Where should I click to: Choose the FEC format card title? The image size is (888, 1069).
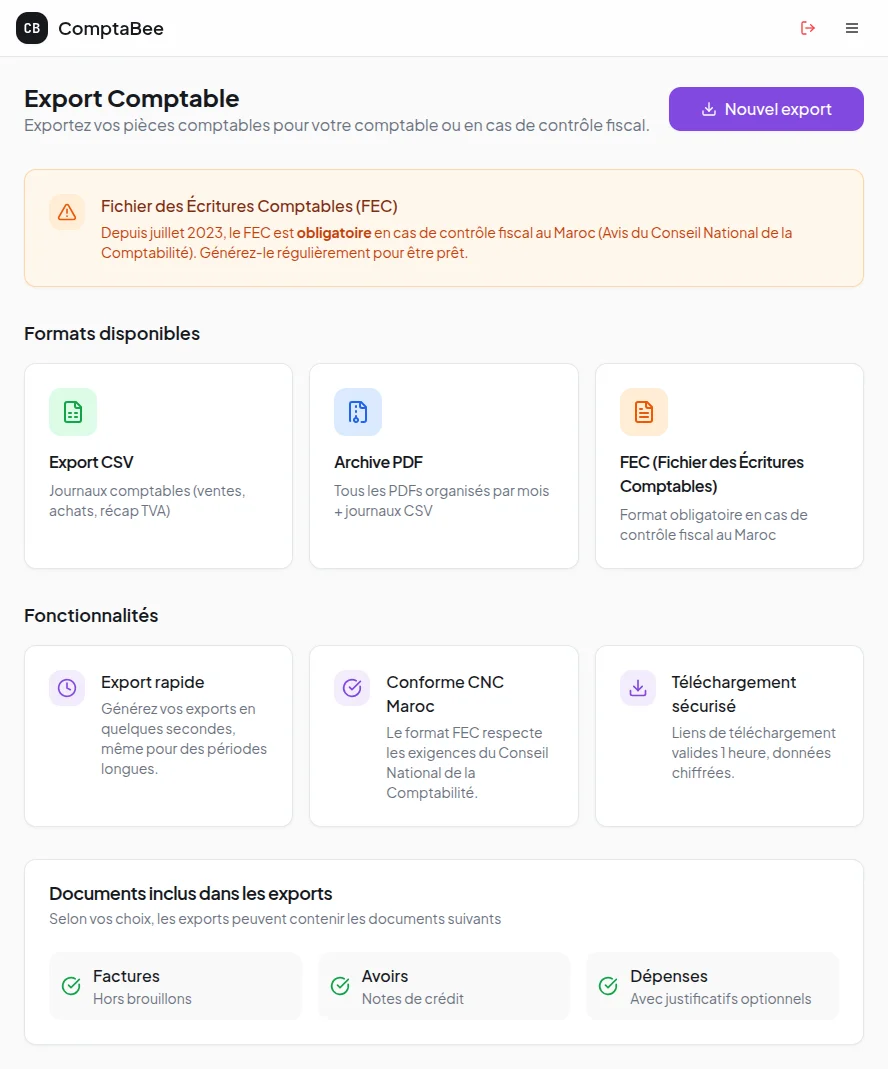tap(711, 474)
